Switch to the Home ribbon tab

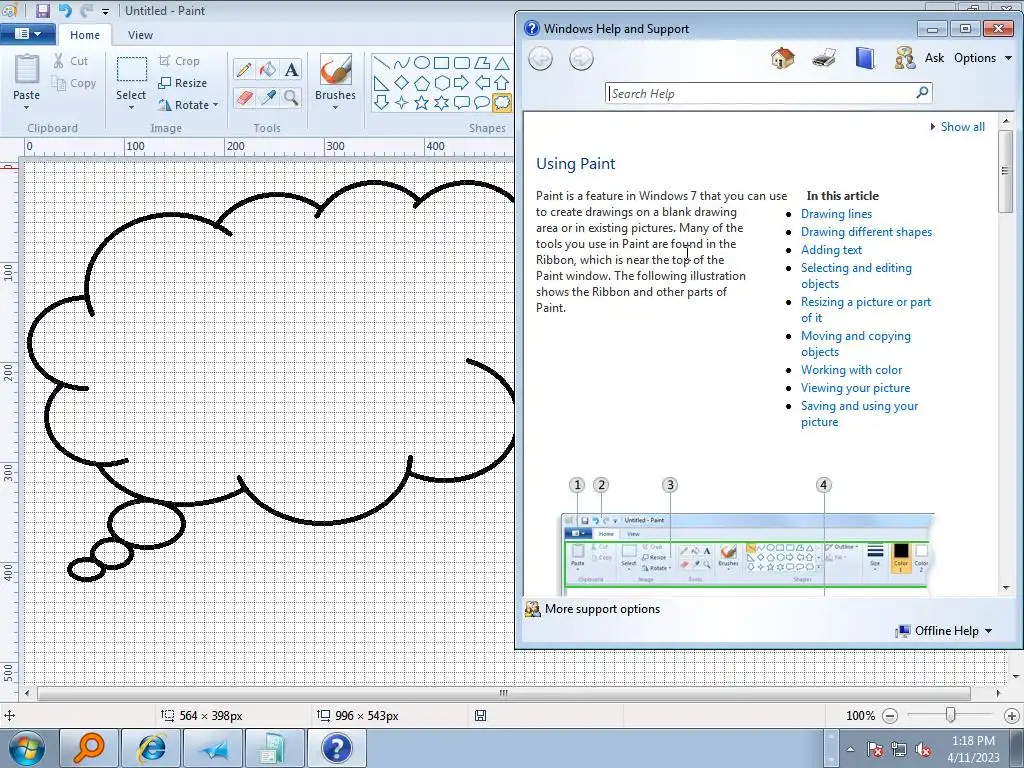85,35
